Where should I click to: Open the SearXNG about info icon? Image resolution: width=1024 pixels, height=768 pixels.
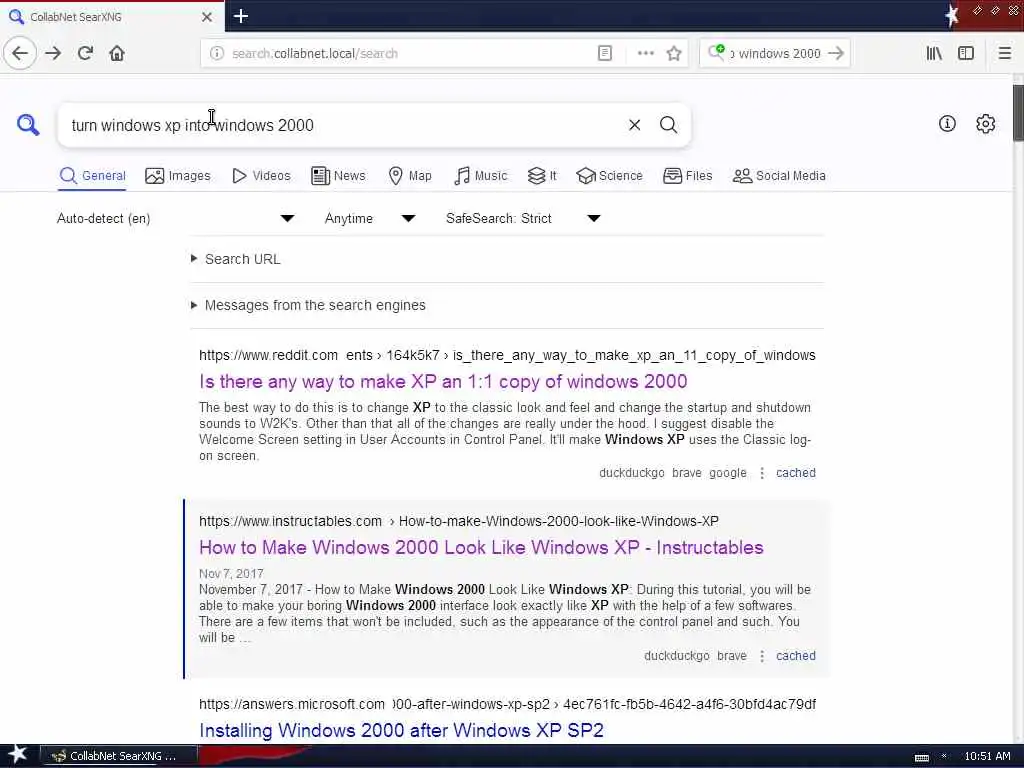point(947,123)
